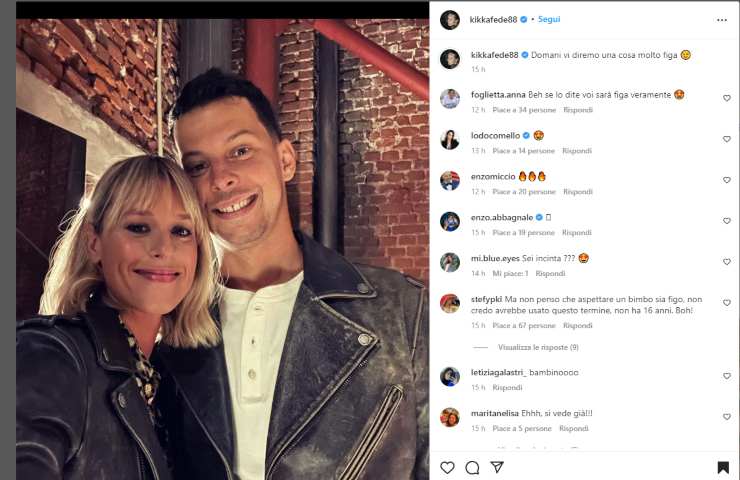Like the post with heart icon
740x480 pixels.
tap(447, 467)
